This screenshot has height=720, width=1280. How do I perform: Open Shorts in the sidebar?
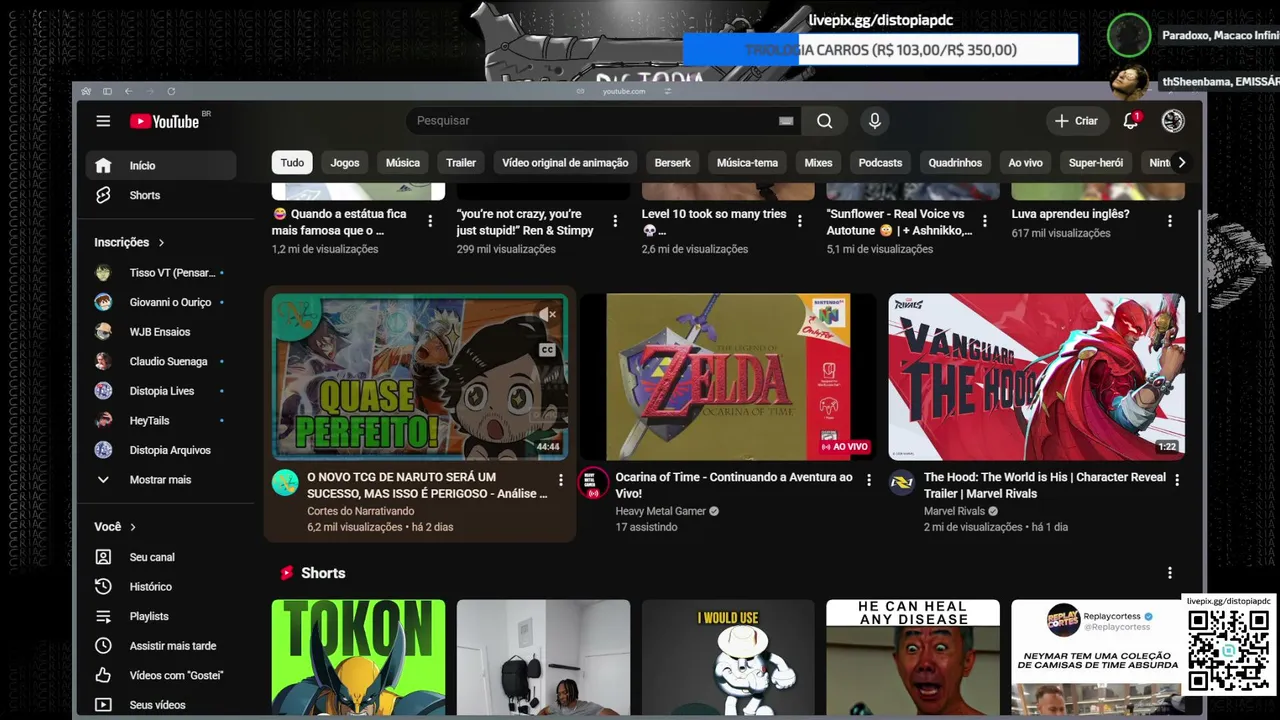coord(161,196)
